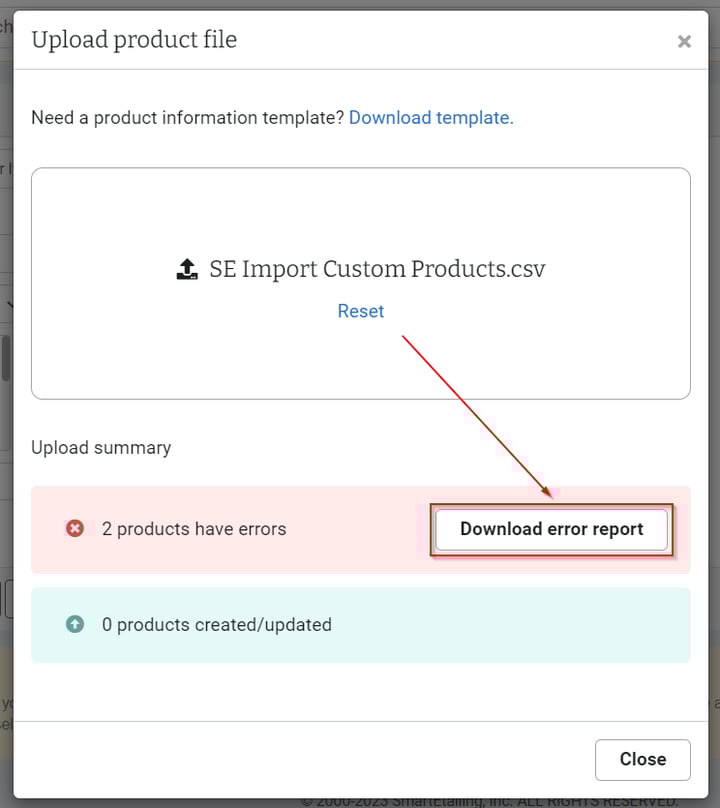Close the Upload product file dialog
The height and width of the screenshot is (808, 720).
(642, 759)
